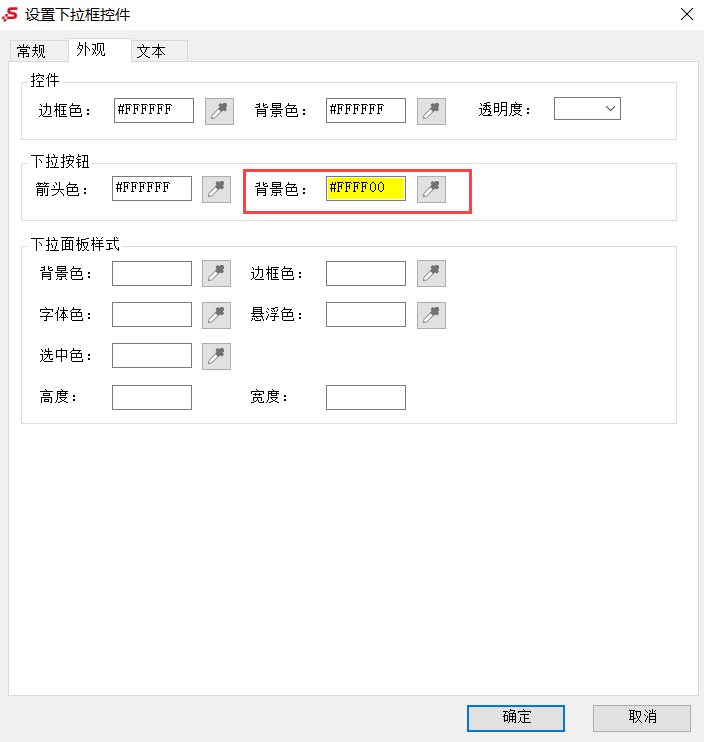The height and width of the screenshot is (742, 704).
Task: Click the yellow #FFFF00 color field
Action: [x=366, y=188]
